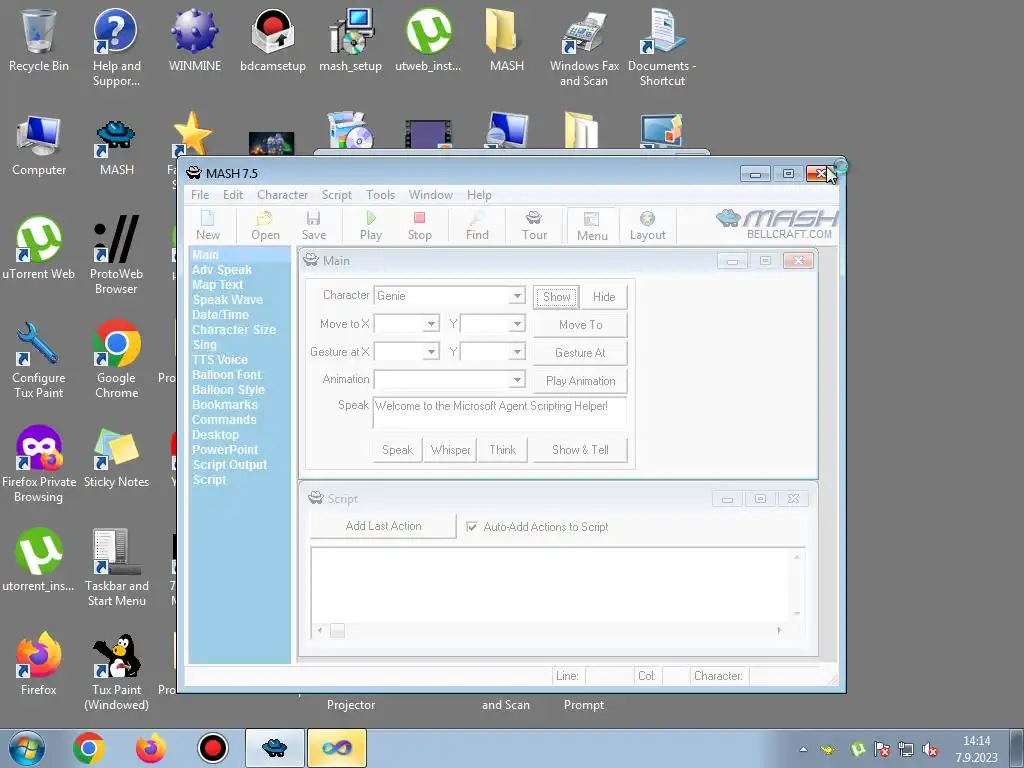Click the Show & Tell button

point(580,450)
